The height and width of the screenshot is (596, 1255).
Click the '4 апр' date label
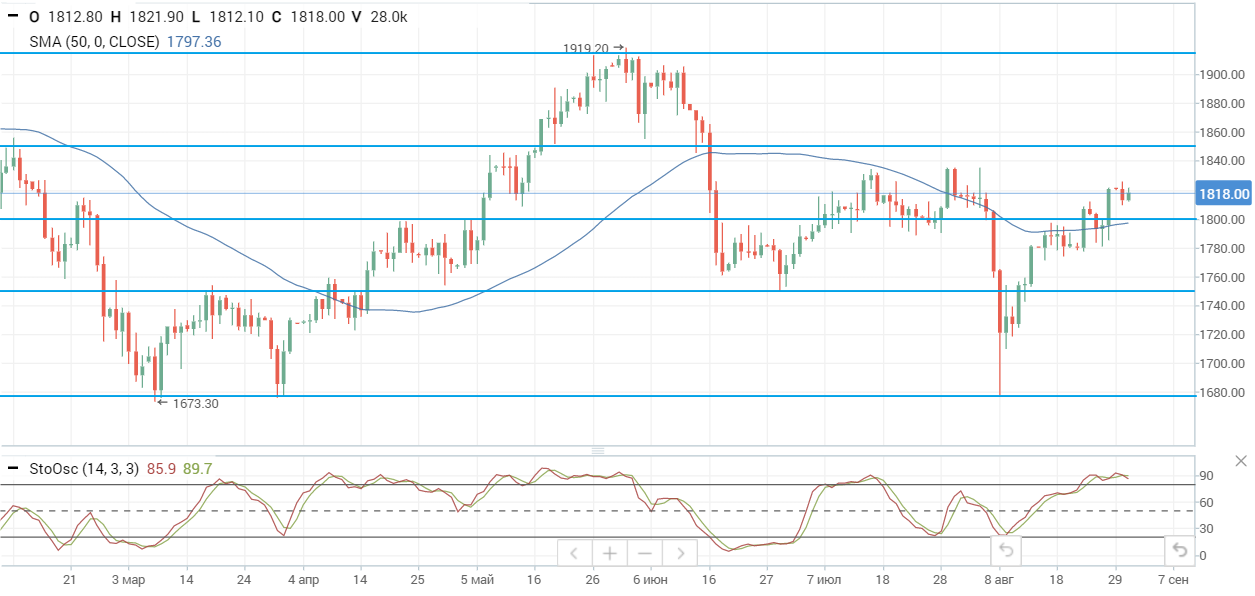tap(303, 580)
